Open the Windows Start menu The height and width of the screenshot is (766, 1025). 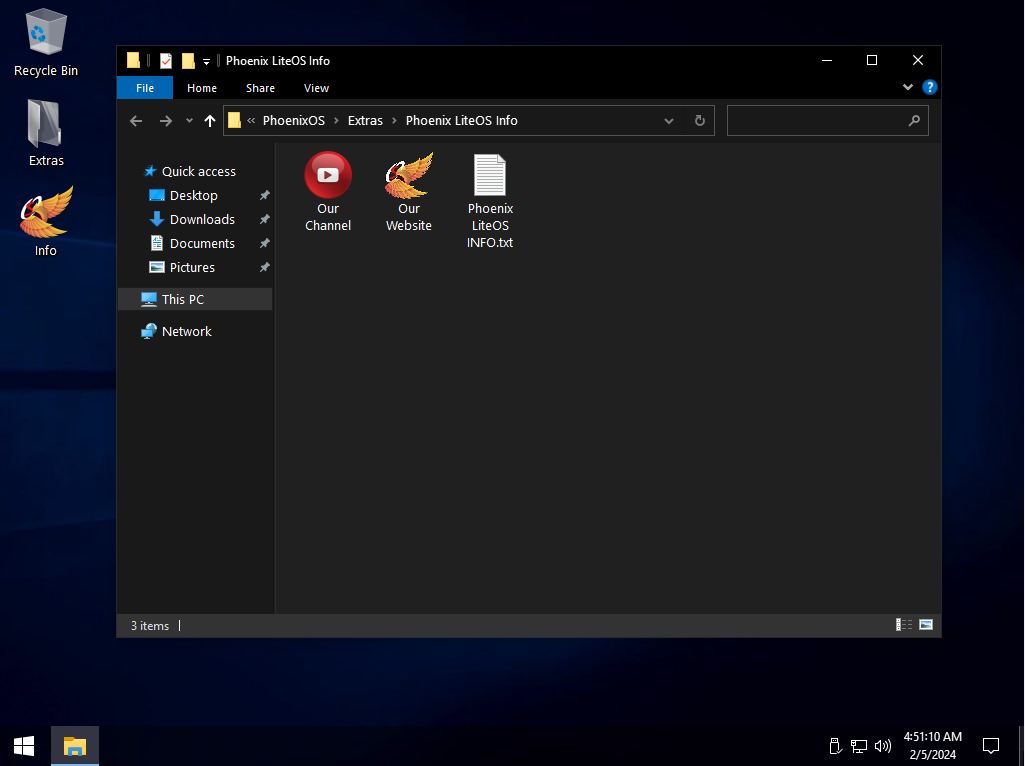coord(24,746)
